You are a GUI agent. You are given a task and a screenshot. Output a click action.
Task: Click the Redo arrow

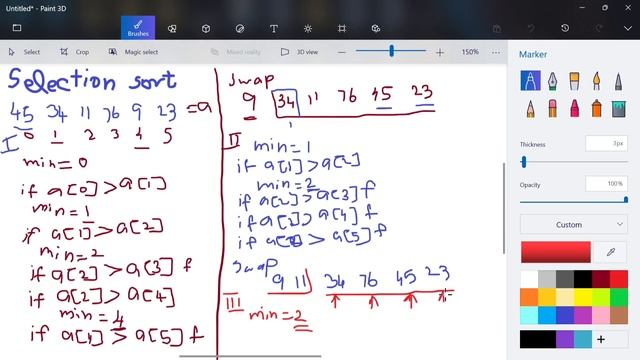[599, 28]
